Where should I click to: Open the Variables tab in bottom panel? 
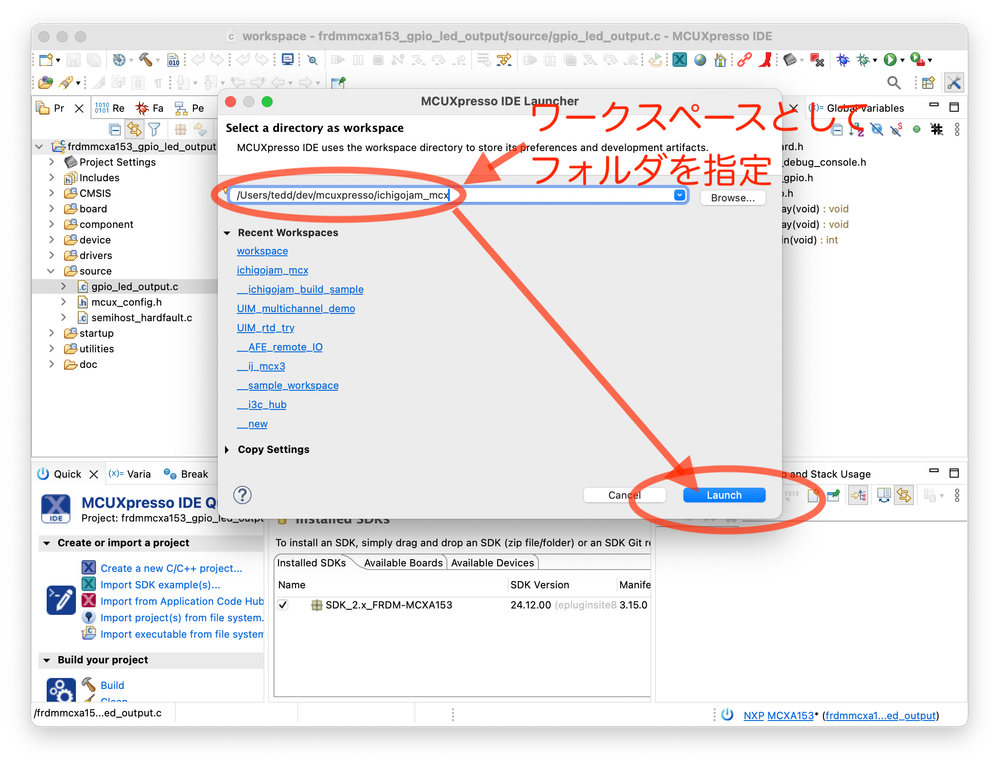click(x=130, y=475)
